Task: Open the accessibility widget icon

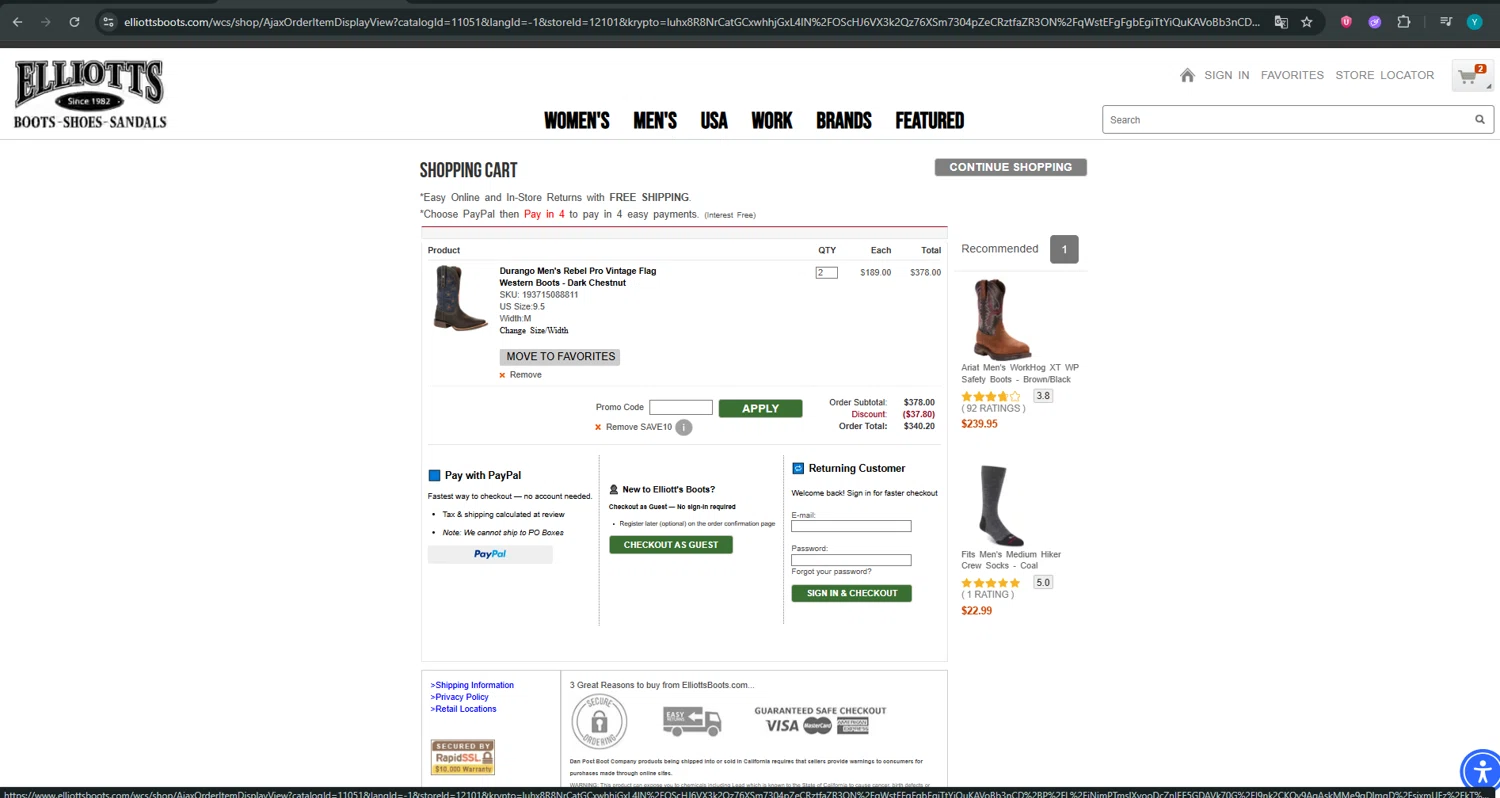Action: (x=1480, y=771)
